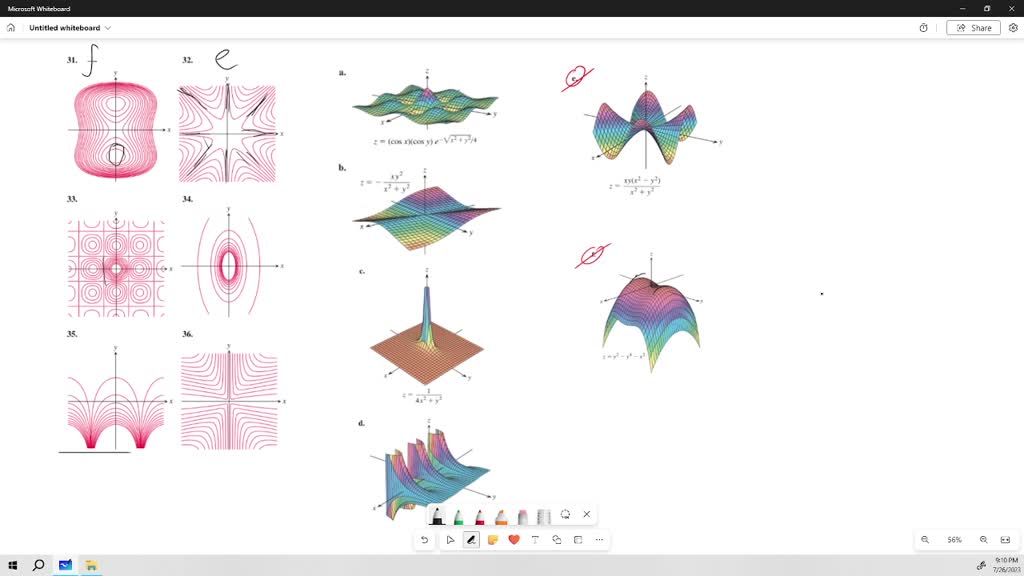Activate the heart reaction tool
Screen dimensions: 1024x576
(513, 539)
